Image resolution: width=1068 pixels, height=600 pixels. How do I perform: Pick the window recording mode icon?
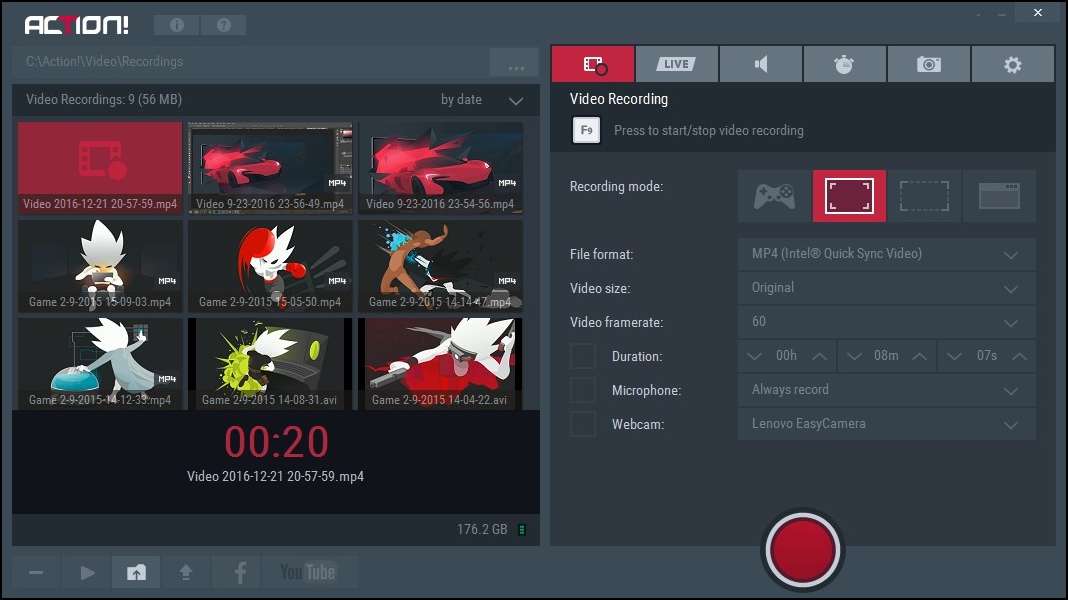click(x=999, y=195)
